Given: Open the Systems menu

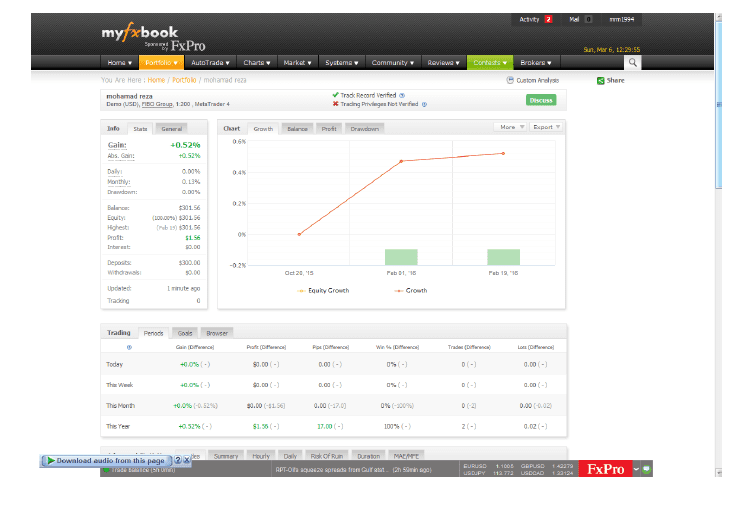Looking at the screenshot, I should pyautogui.click(x=342, y=62).
